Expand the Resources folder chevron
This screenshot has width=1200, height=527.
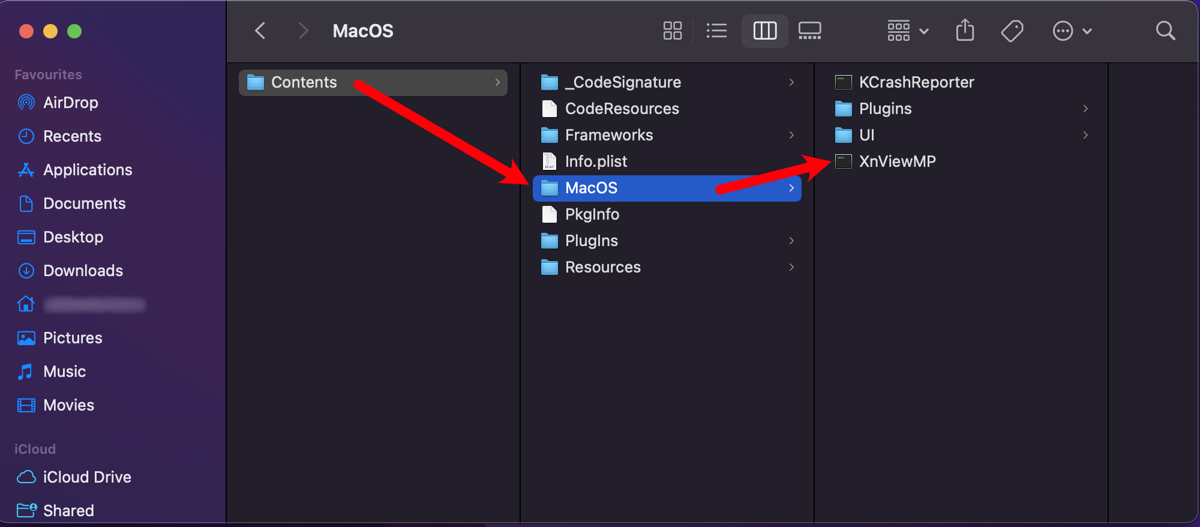pyautogui.click(x=791, y=267)
